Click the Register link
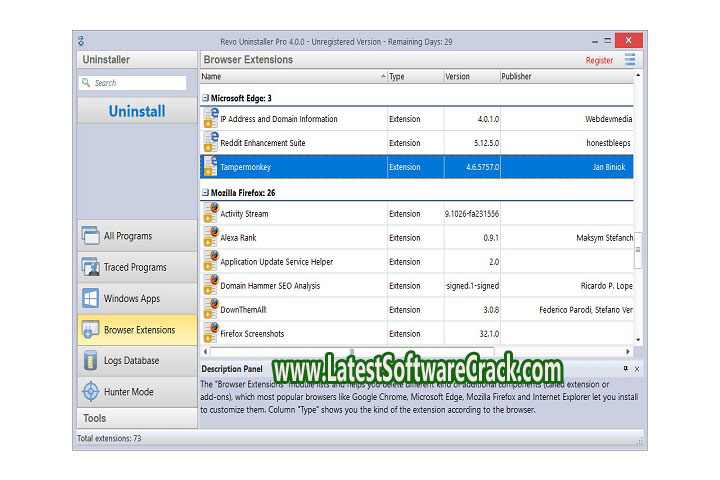720x480 pixels. [x=599, y=60]
